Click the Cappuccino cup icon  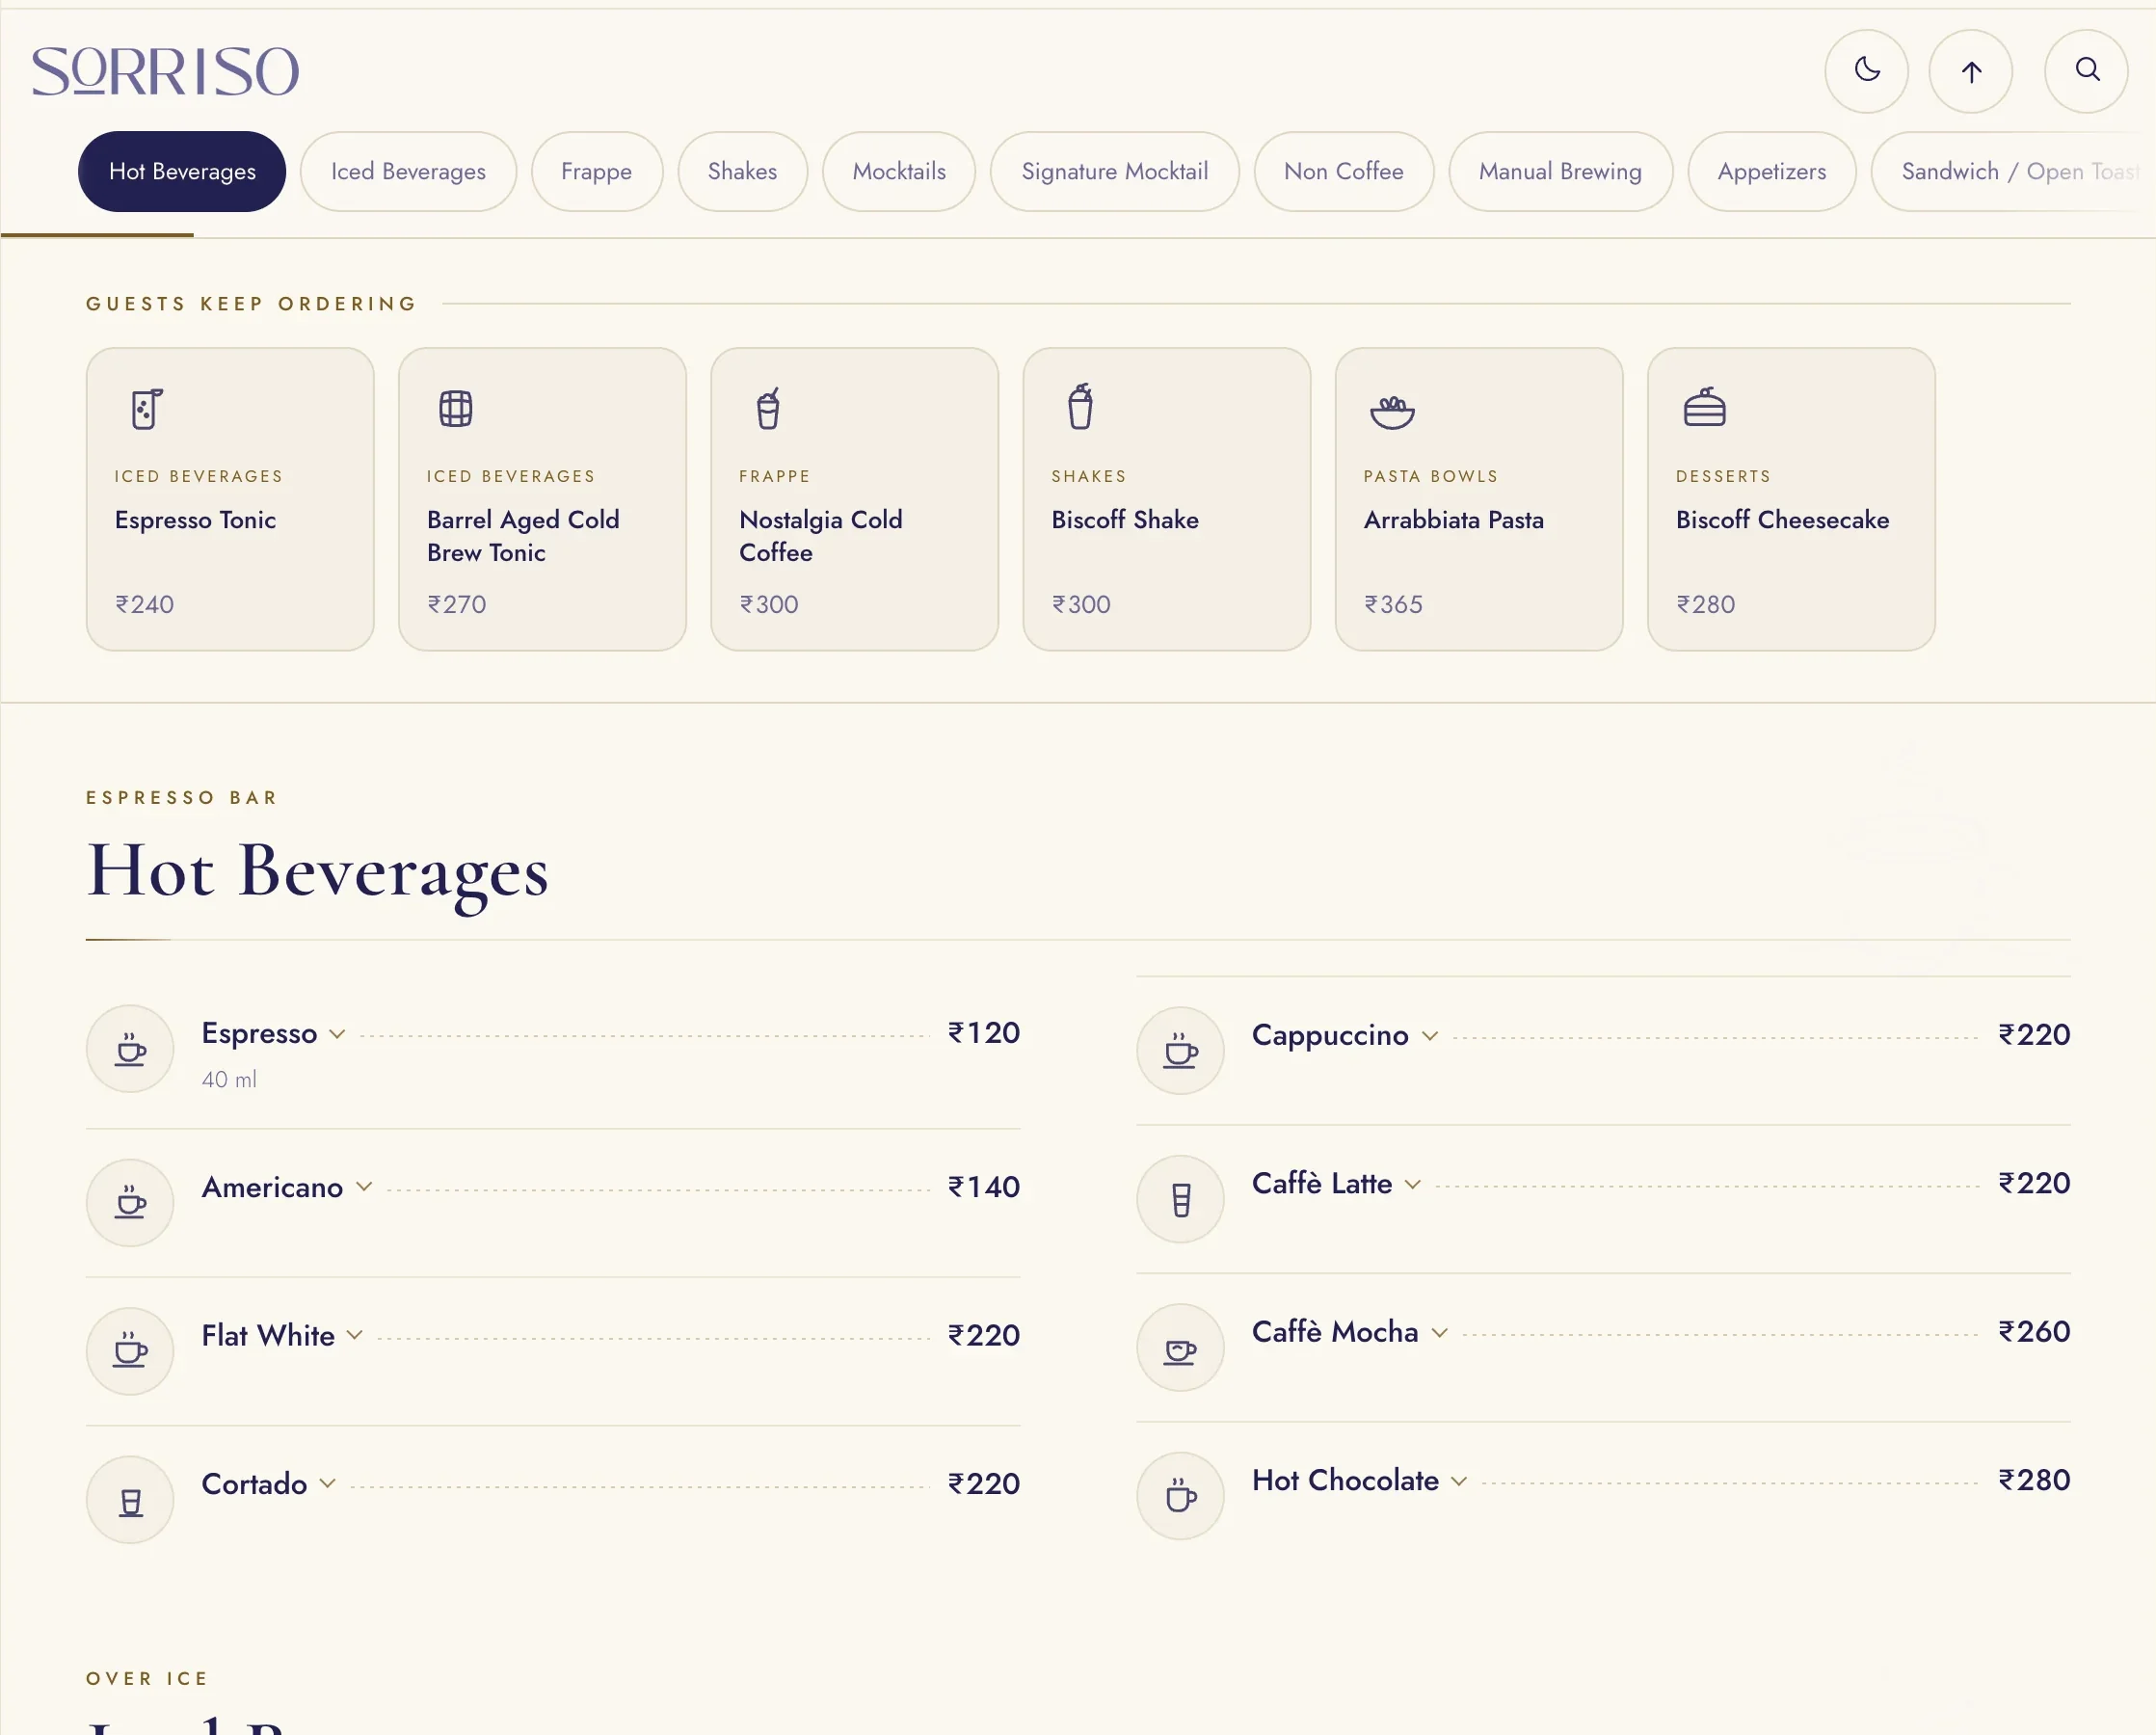pos(1180,1050)
